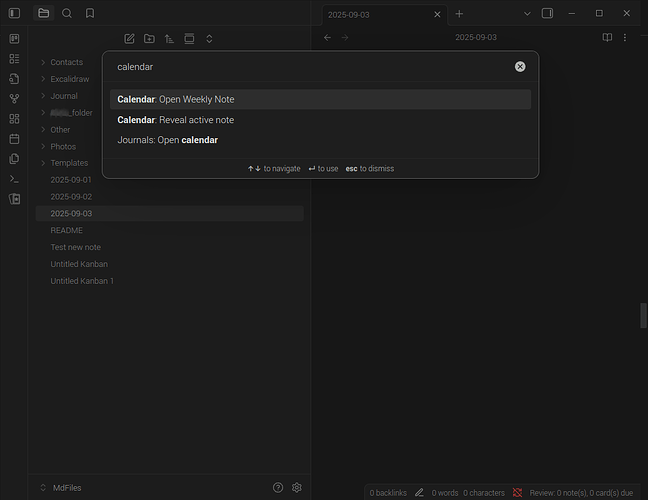Image resolution: width=648 pixels, height=500 pixels.
Task: Click the 0 characters status text
Action: coord(484,493)
